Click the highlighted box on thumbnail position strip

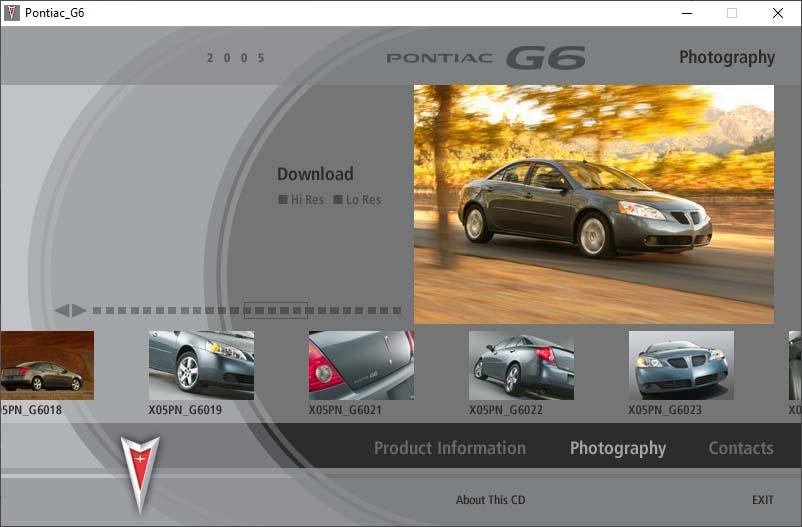[276, 310]
